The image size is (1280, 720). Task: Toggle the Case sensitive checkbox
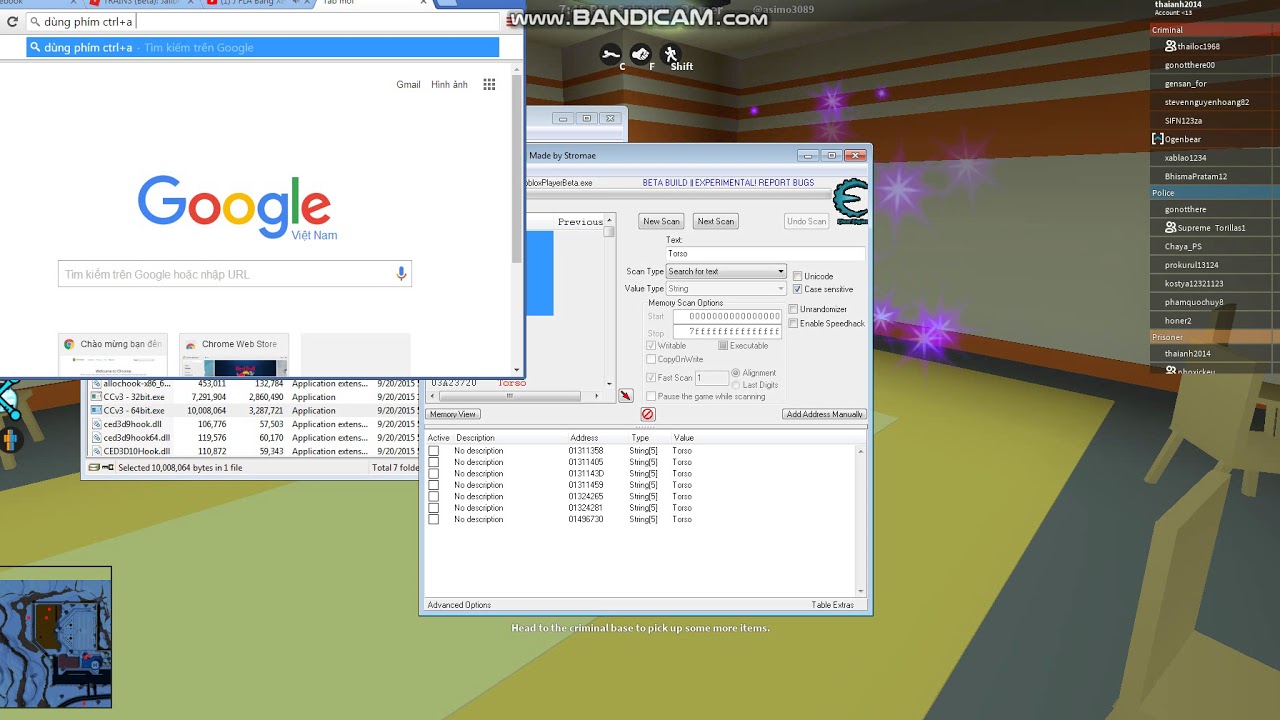(798, 289)
